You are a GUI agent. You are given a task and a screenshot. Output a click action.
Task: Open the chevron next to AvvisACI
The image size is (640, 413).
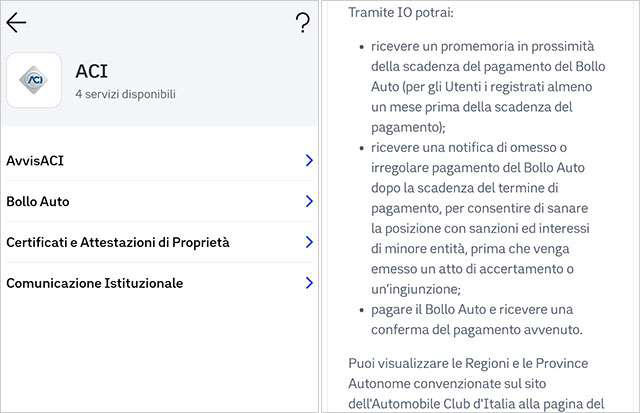[x=309, y=160]
